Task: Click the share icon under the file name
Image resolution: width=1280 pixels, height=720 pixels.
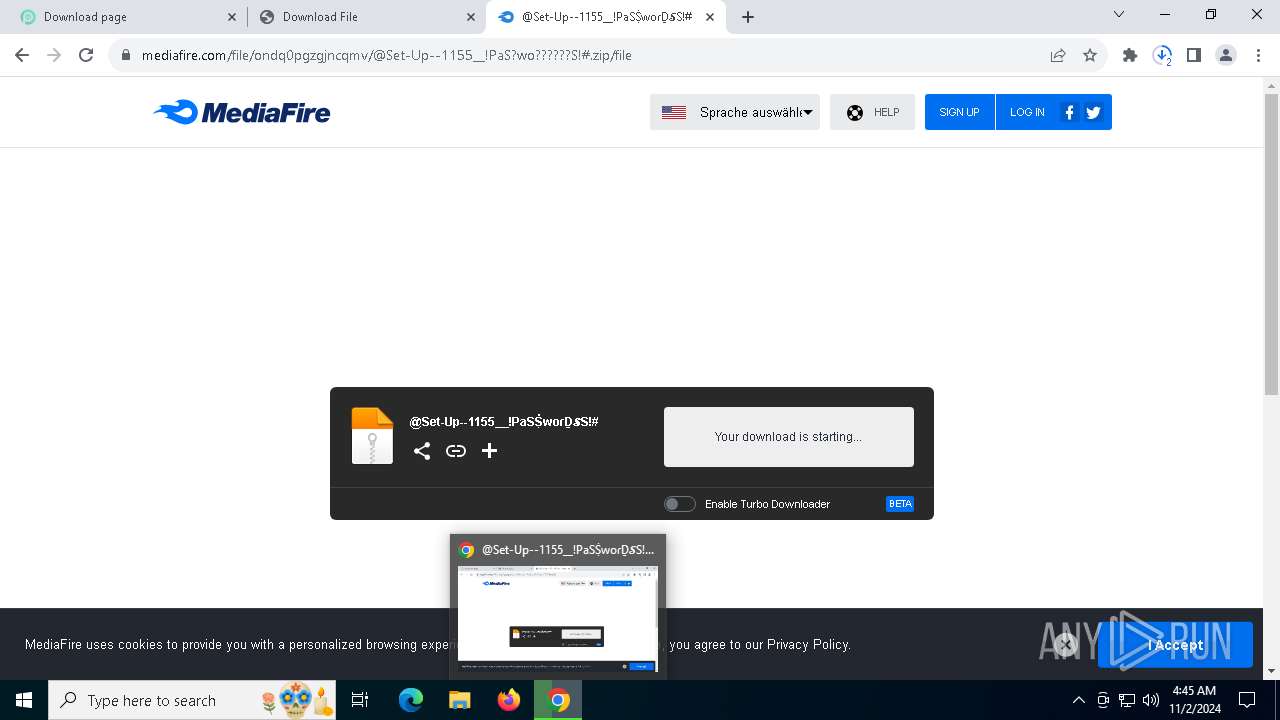Action: point(422,451)
